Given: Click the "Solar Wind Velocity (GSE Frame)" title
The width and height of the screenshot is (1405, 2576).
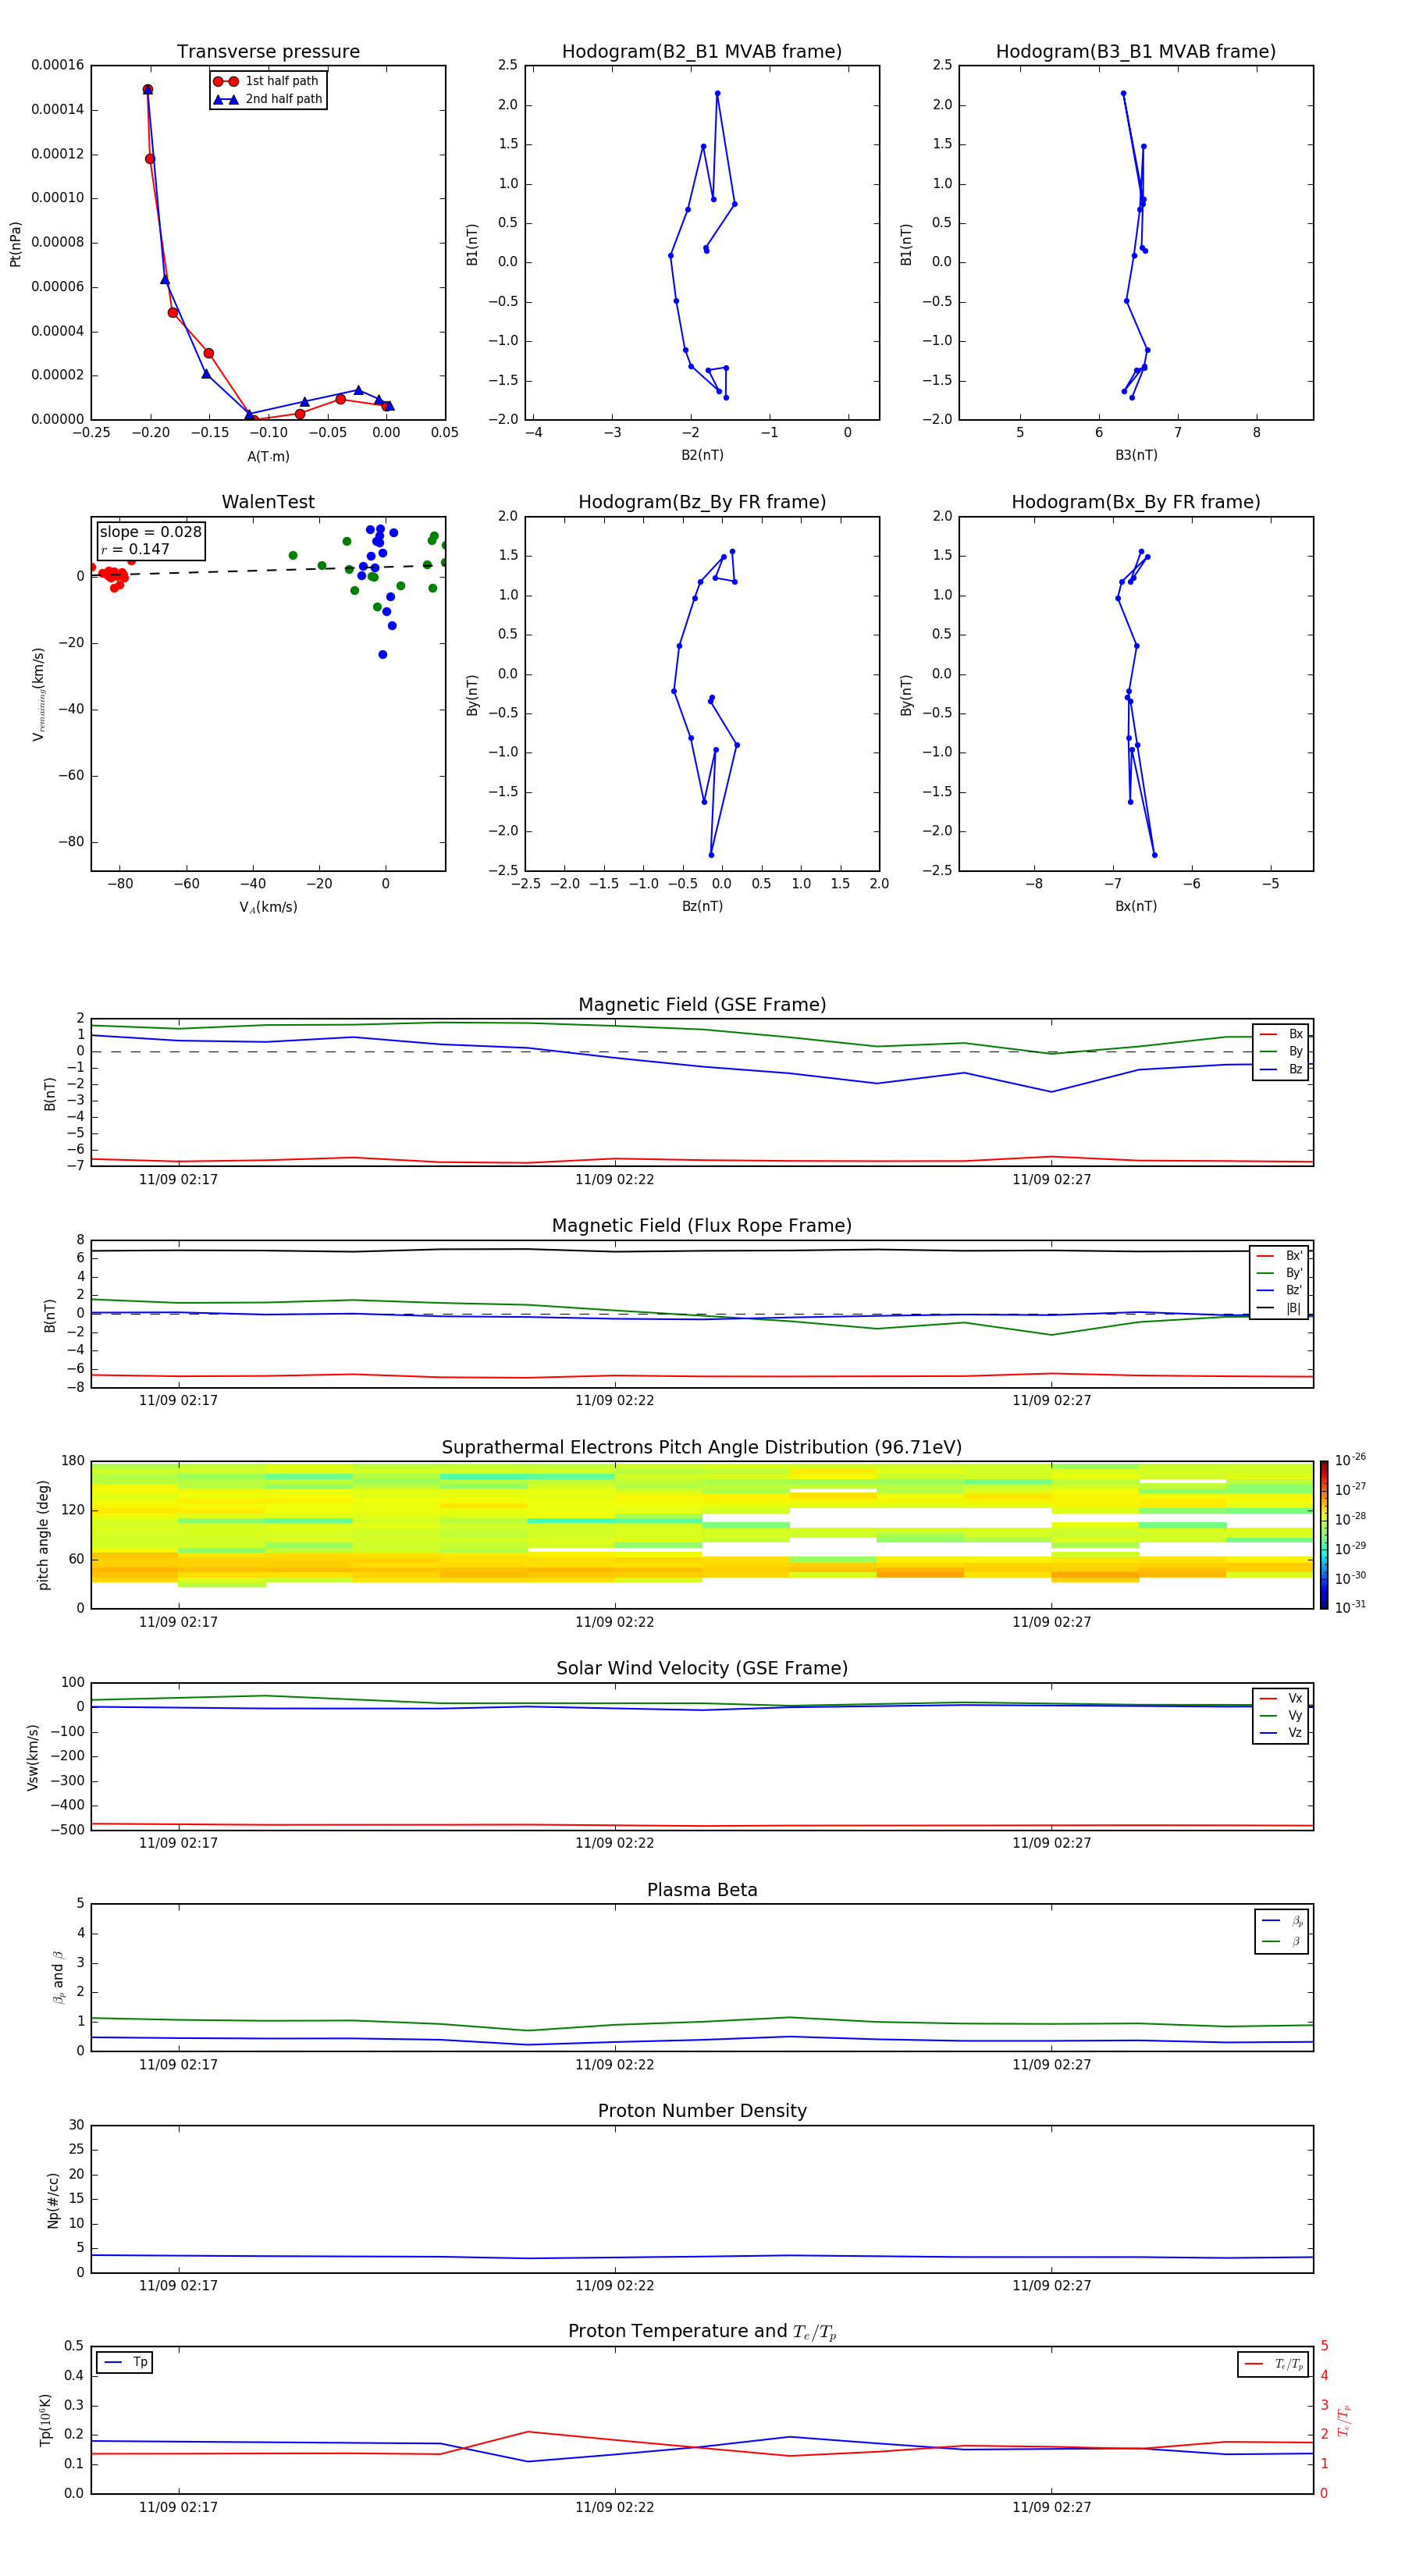Looking at the screenshot, I should [702, 1669].
